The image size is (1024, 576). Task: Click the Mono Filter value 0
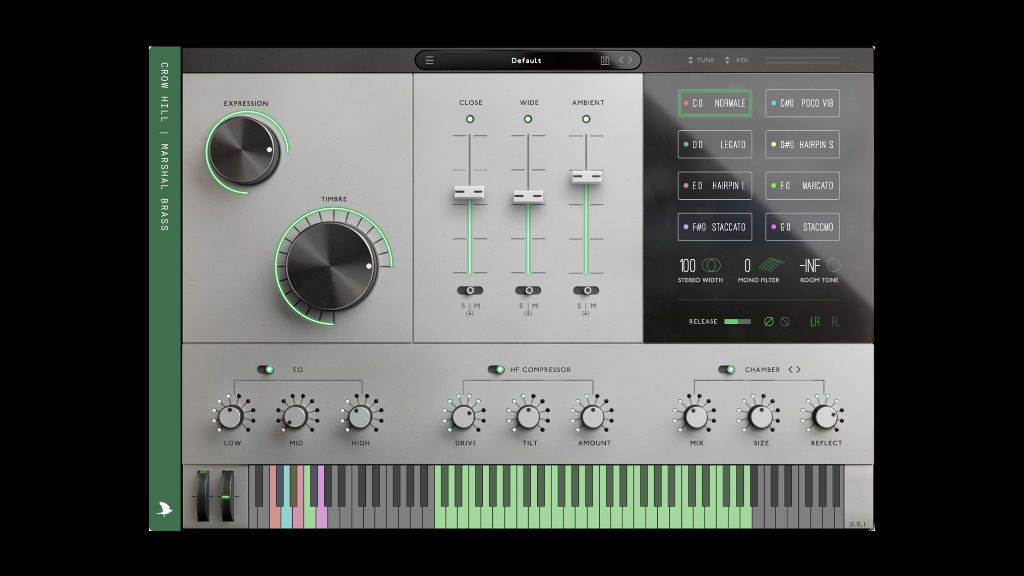(x=747, y=266)
